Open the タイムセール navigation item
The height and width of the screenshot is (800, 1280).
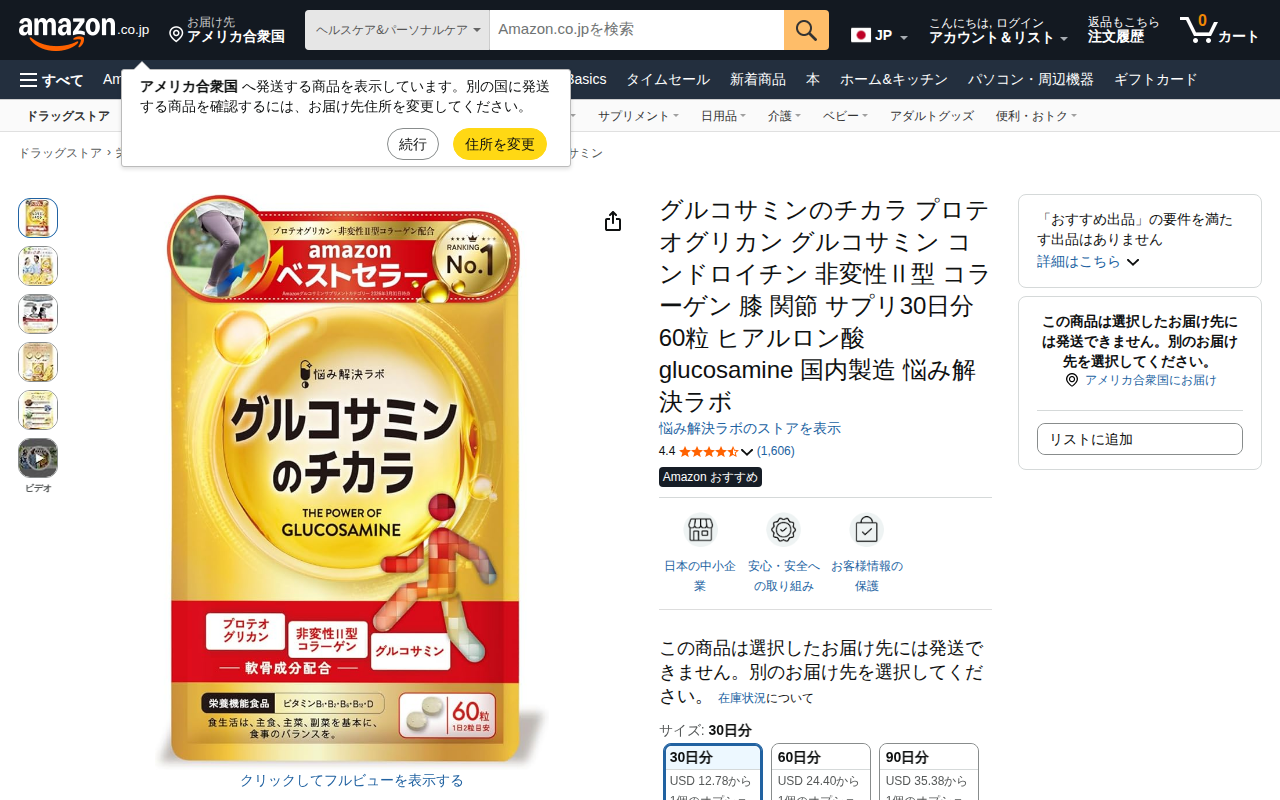(668, 80)
